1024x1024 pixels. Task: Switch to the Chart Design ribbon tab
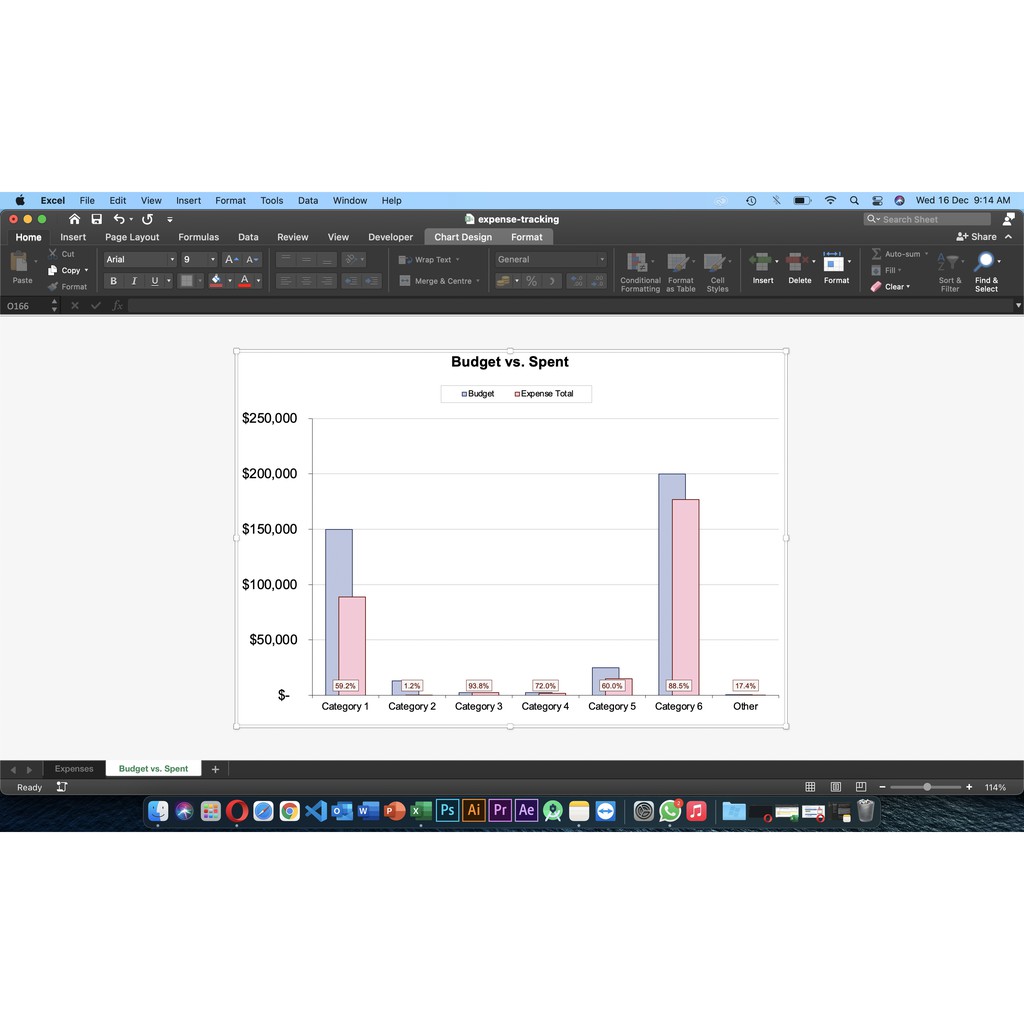click(462, 237)
